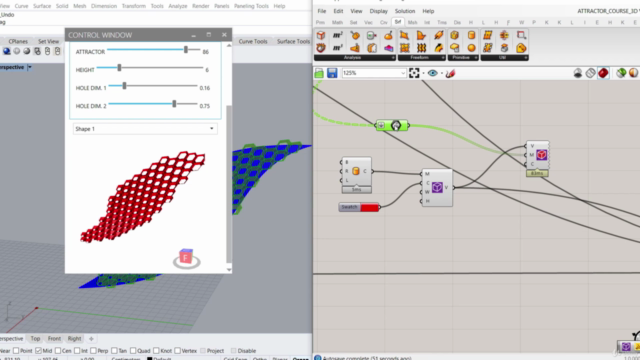Open the Grasshopper File menu

pyautogui.click(x=322, y=11)
